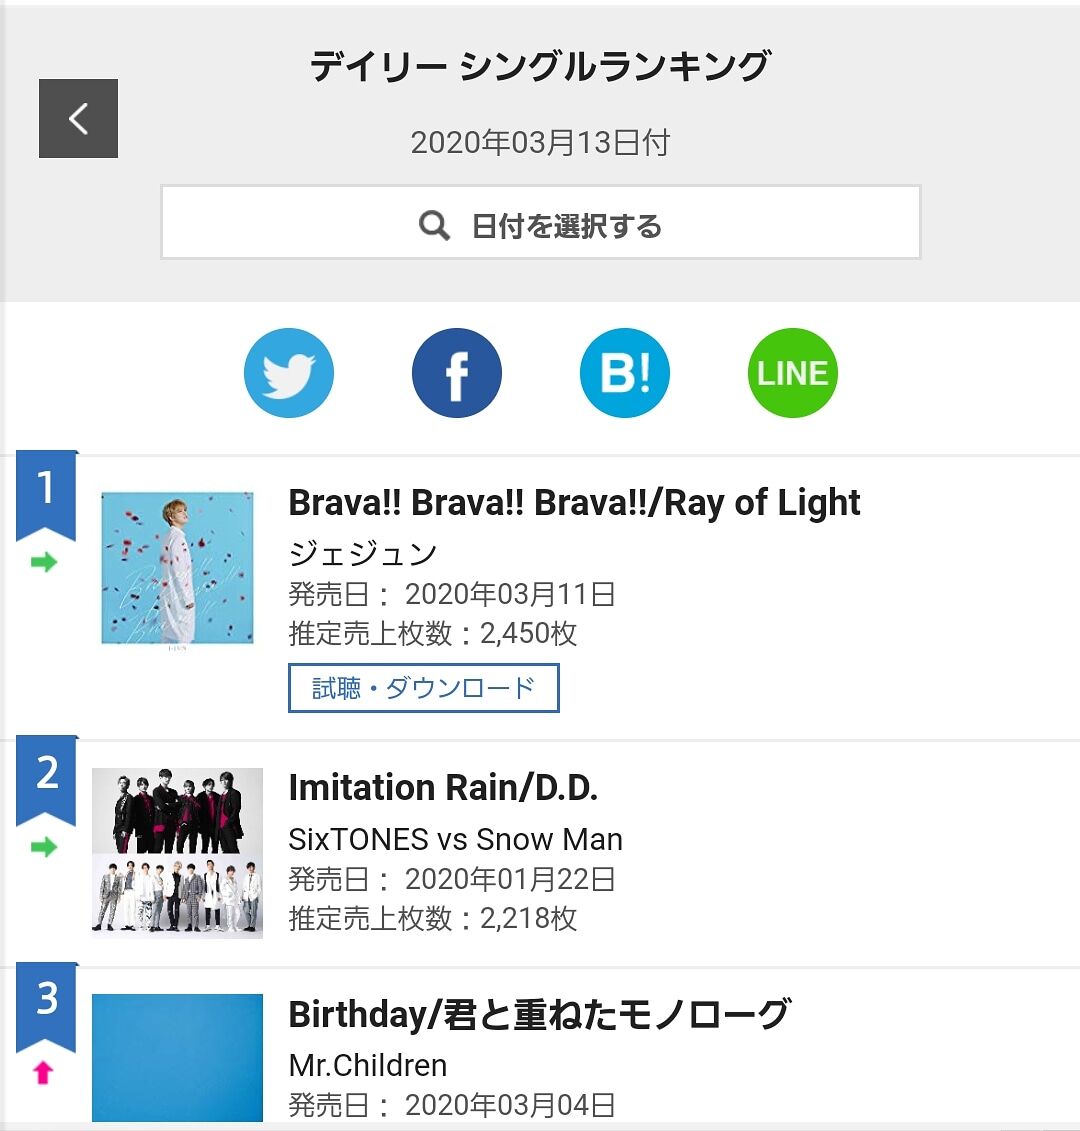Viewport: 1080px width, 1131px height.
Task: Click SixTONES vs Snow Man cover thumbnail
Action: (x=177, y=853)
